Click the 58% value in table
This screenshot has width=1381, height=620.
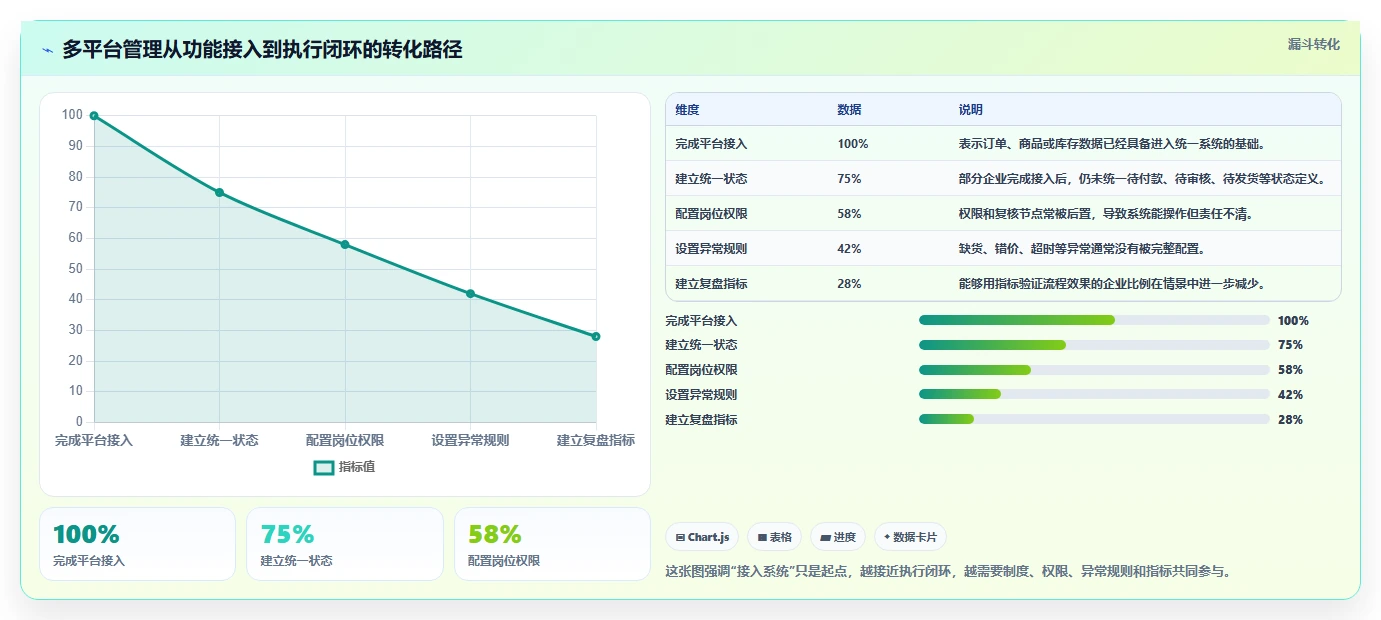[x=849, y=214]
